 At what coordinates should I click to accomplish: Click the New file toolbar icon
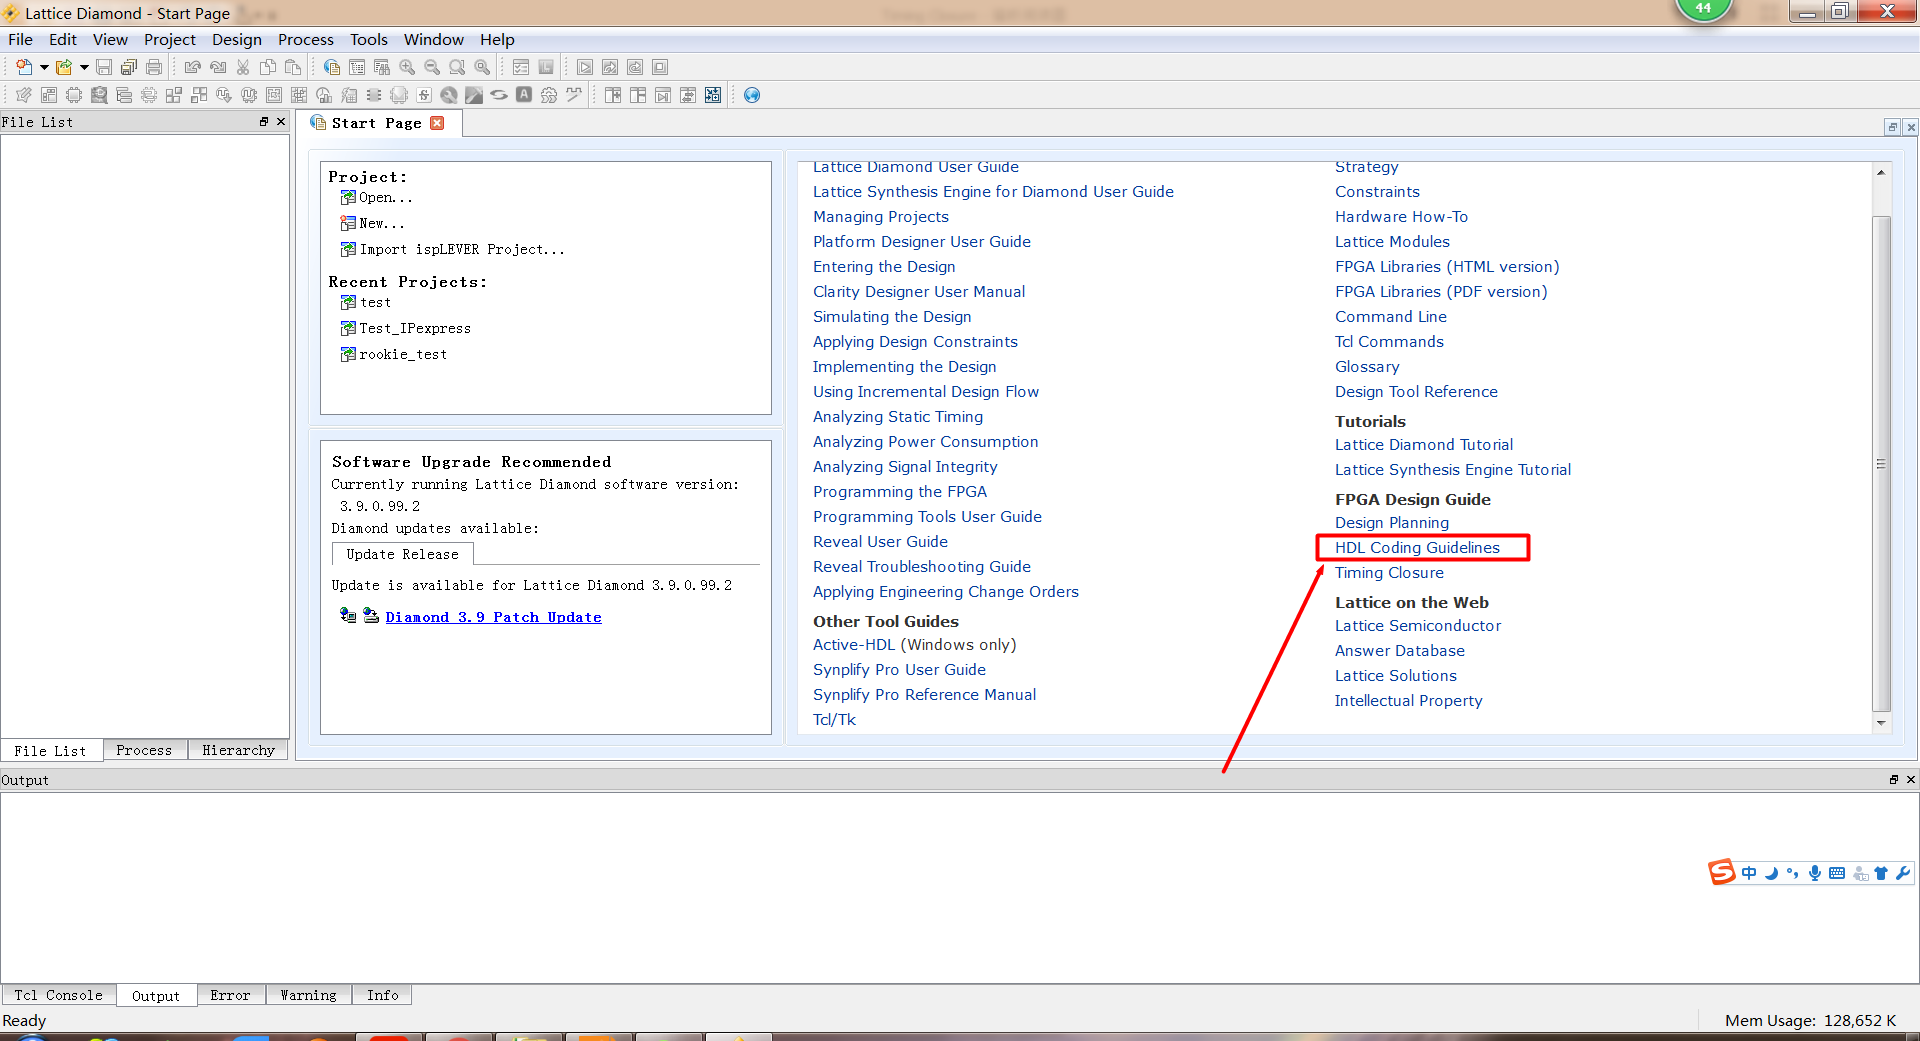click(24, 67)
